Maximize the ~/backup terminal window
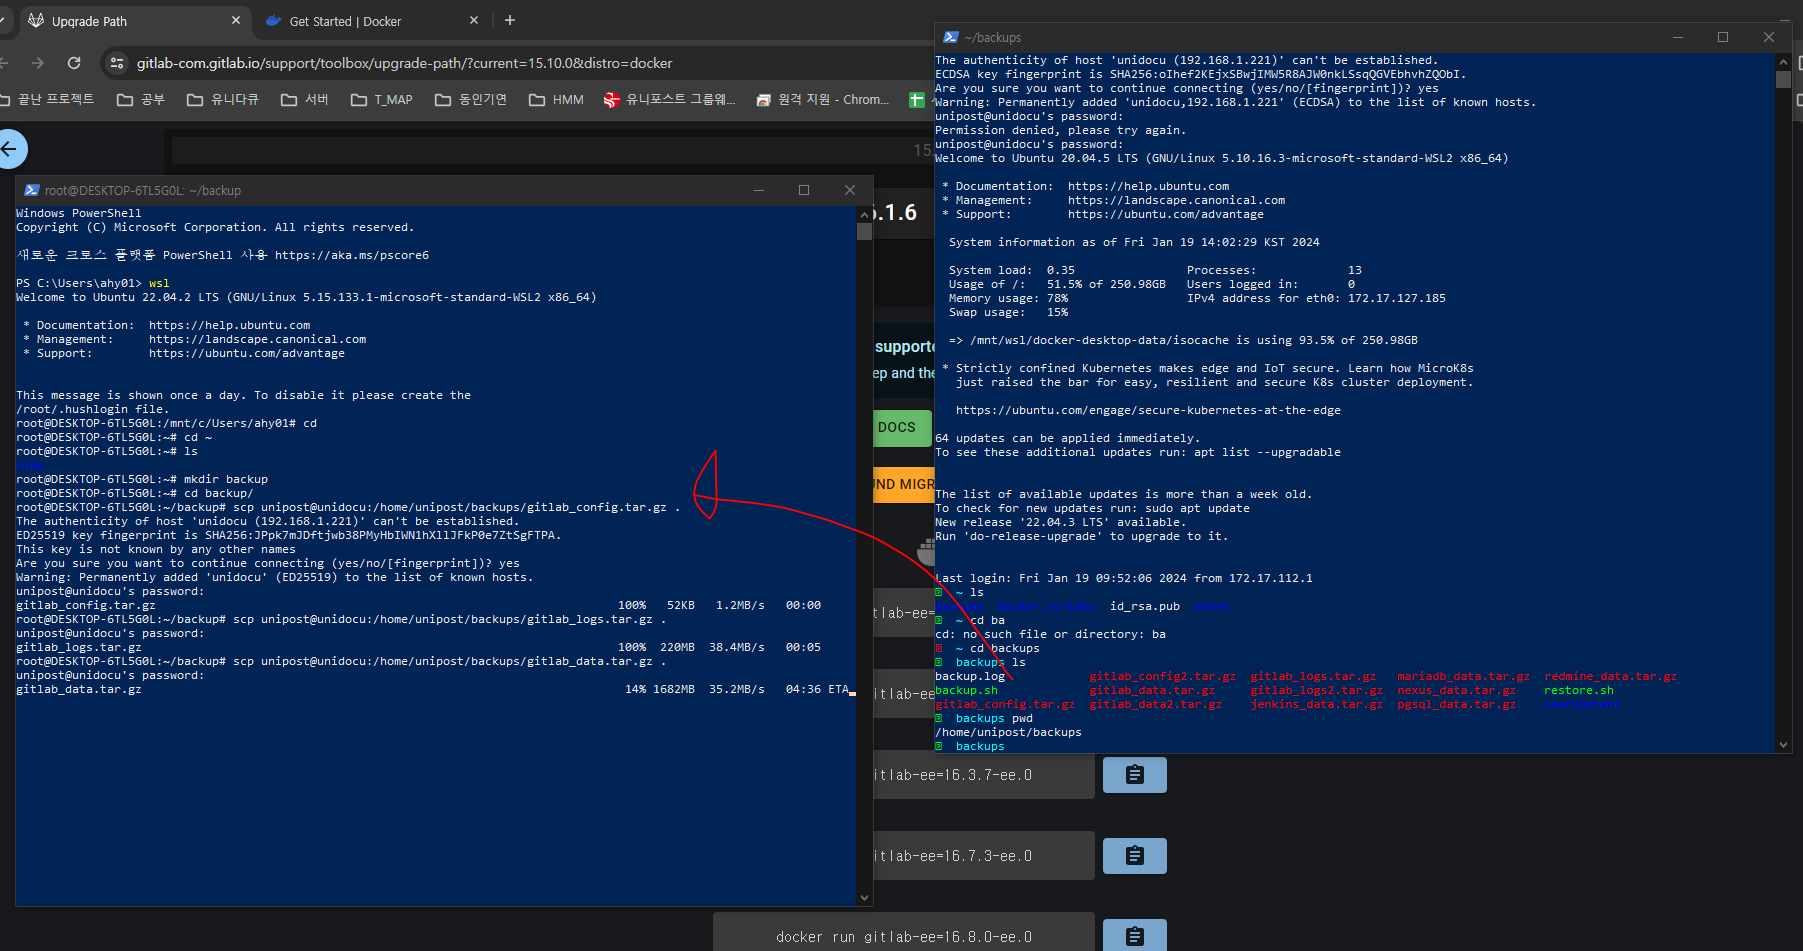 click(804, 190)
